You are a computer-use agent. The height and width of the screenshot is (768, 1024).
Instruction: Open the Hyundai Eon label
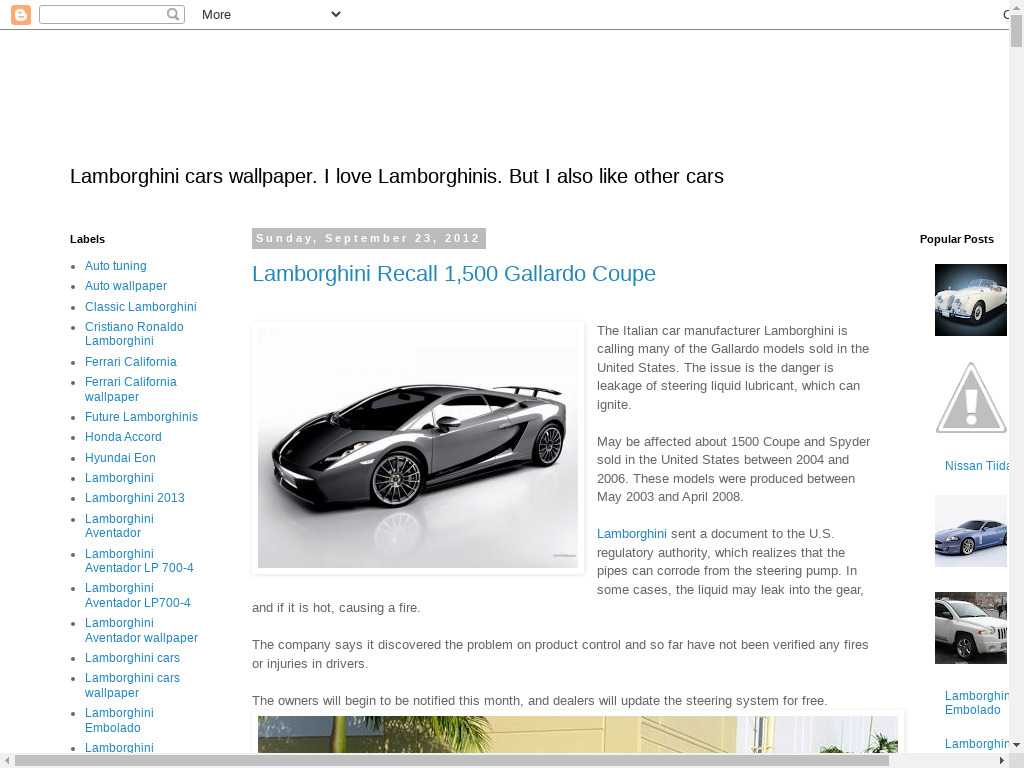pos(120,458)
